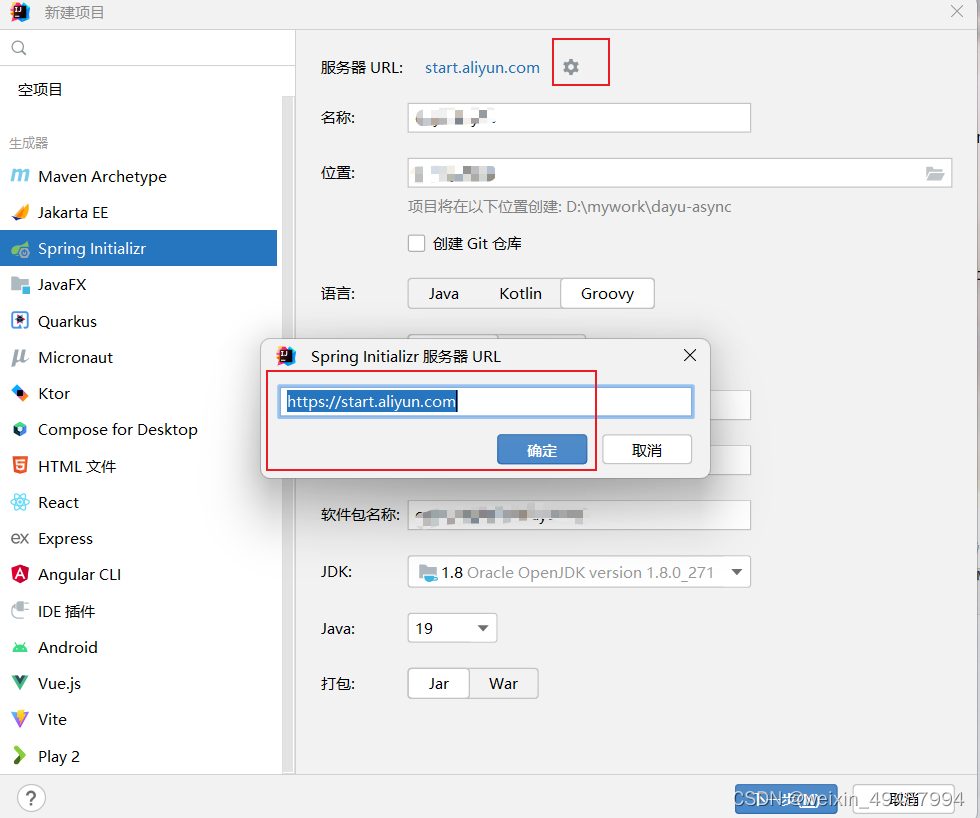Switch packaging to War
The width and height of the screenshot is (980, 818).
(x=503, y=683)
